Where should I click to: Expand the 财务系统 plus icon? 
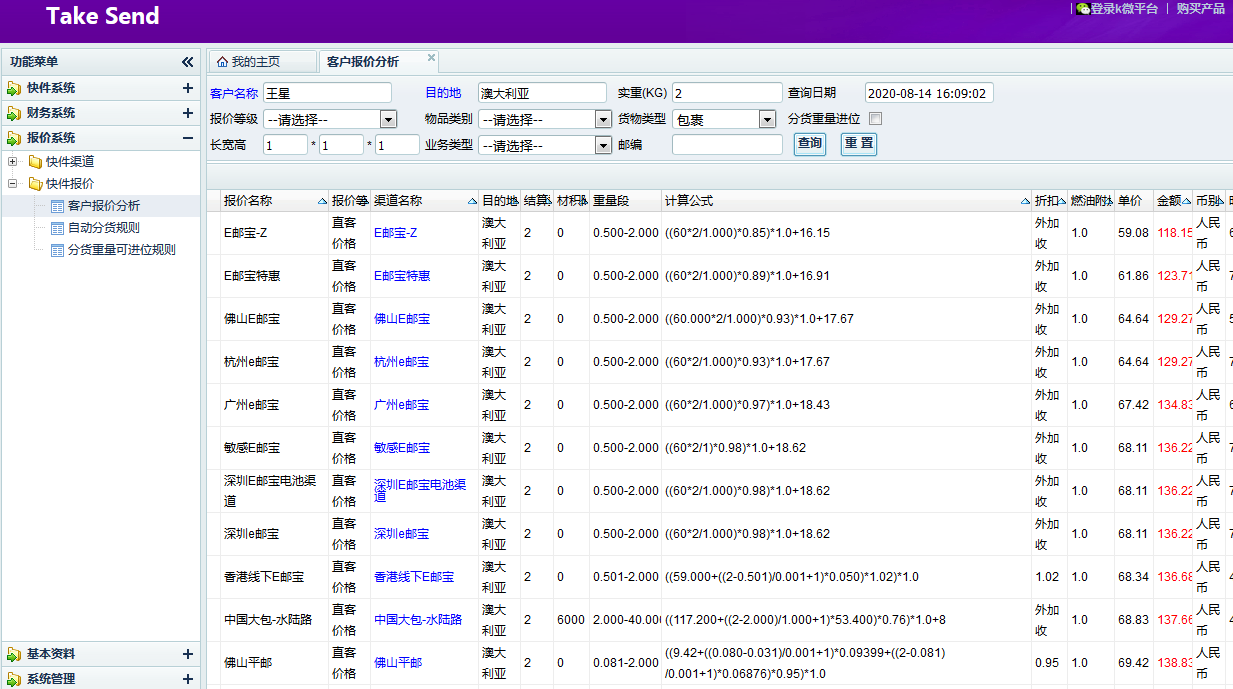coord(187,113)
